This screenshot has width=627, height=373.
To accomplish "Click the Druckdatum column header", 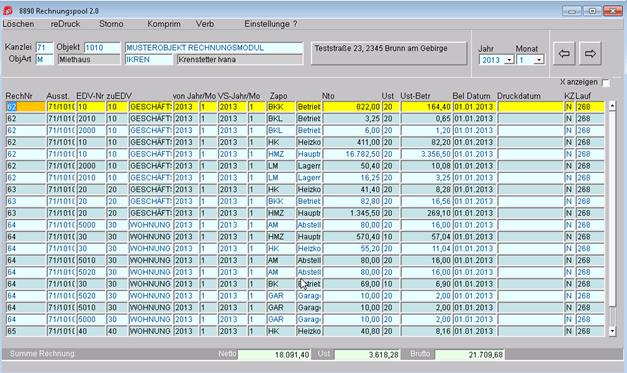I will pyautogui.click(x=519, y=96).
